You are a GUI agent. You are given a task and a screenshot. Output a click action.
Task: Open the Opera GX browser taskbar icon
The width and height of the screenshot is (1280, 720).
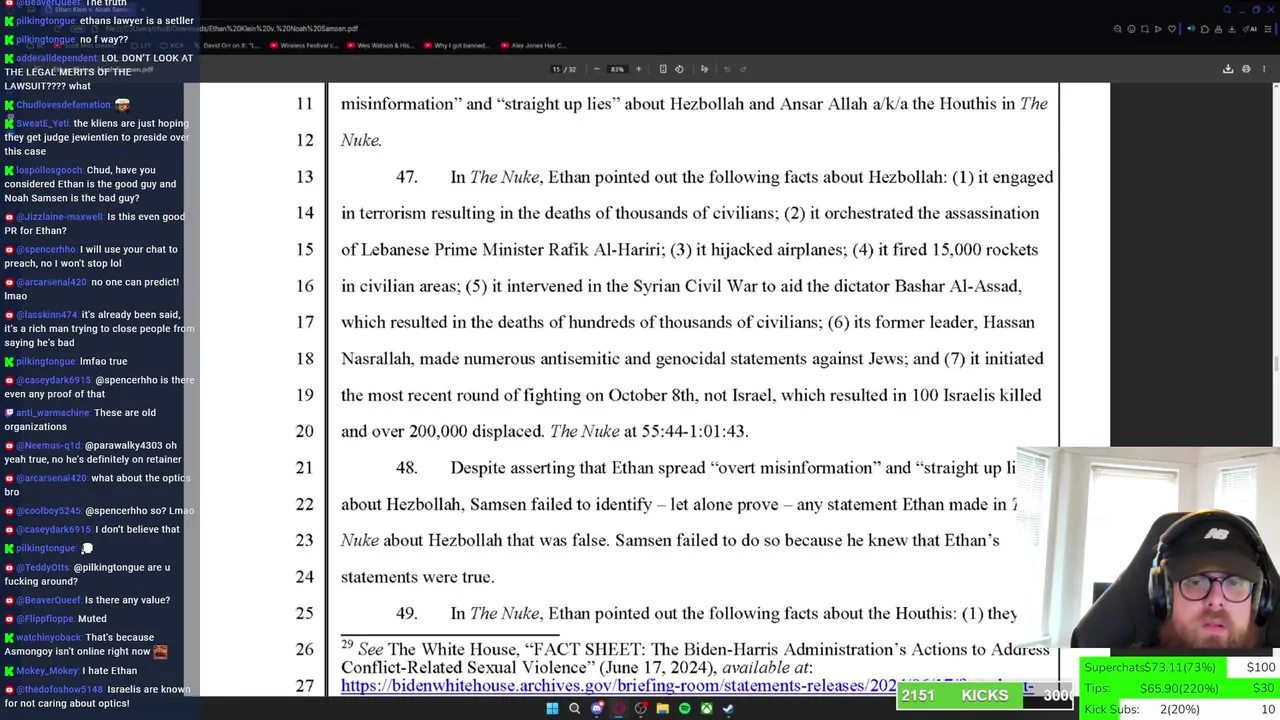click(619, 708)
